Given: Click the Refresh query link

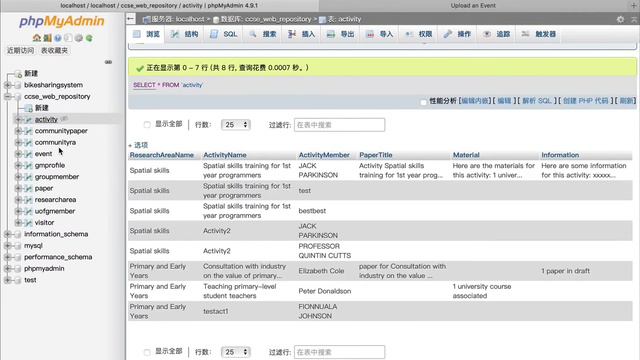Looking at the screenshot, I should (x=627, y=101).
